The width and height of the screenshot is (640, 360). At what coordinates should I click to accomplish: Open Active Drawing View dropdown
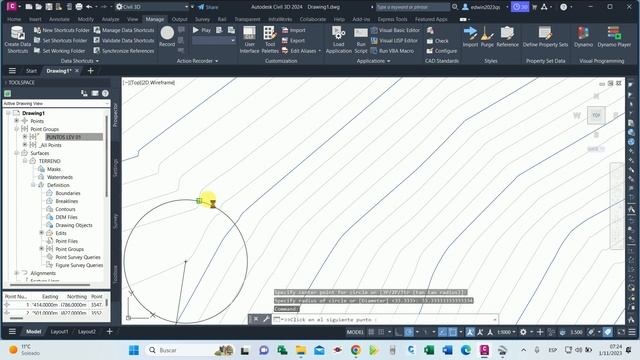tap(56, 104)
